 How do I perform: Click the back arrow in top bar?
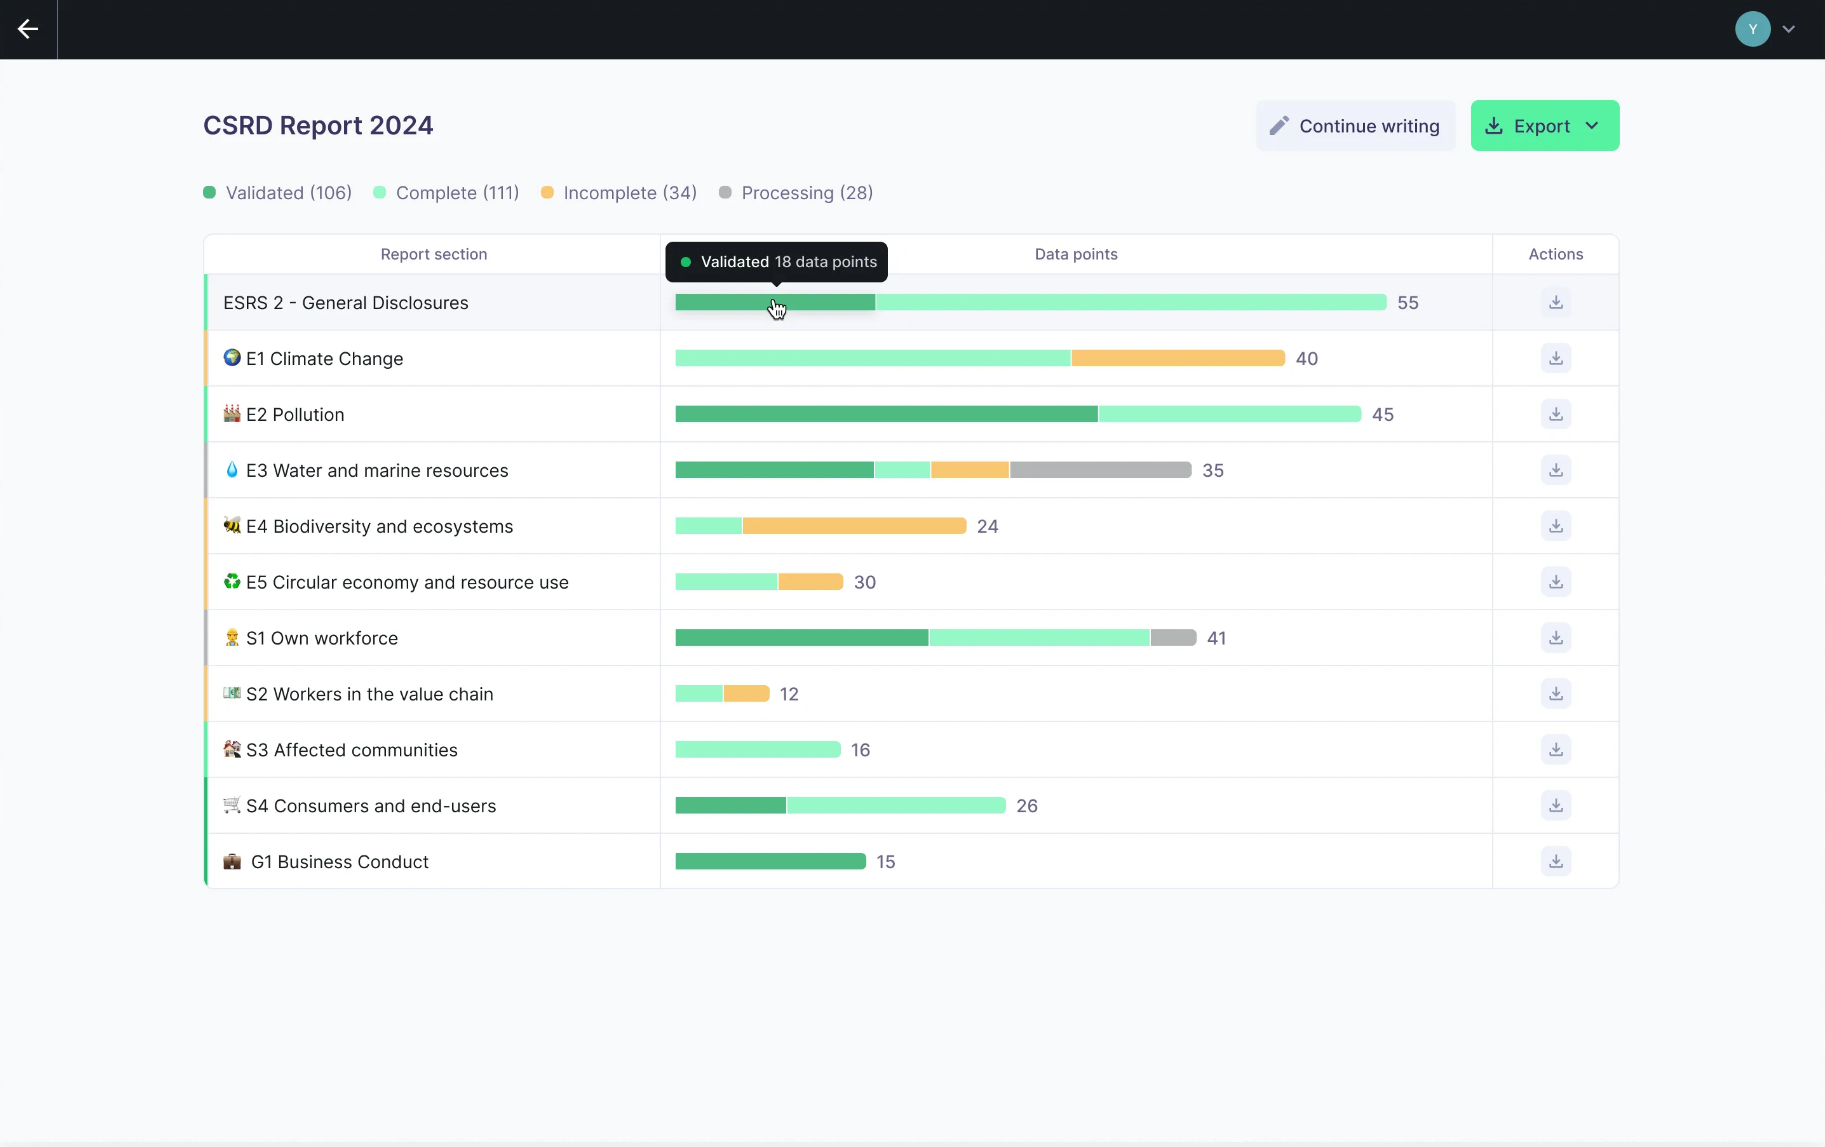[x=28, y=29]
